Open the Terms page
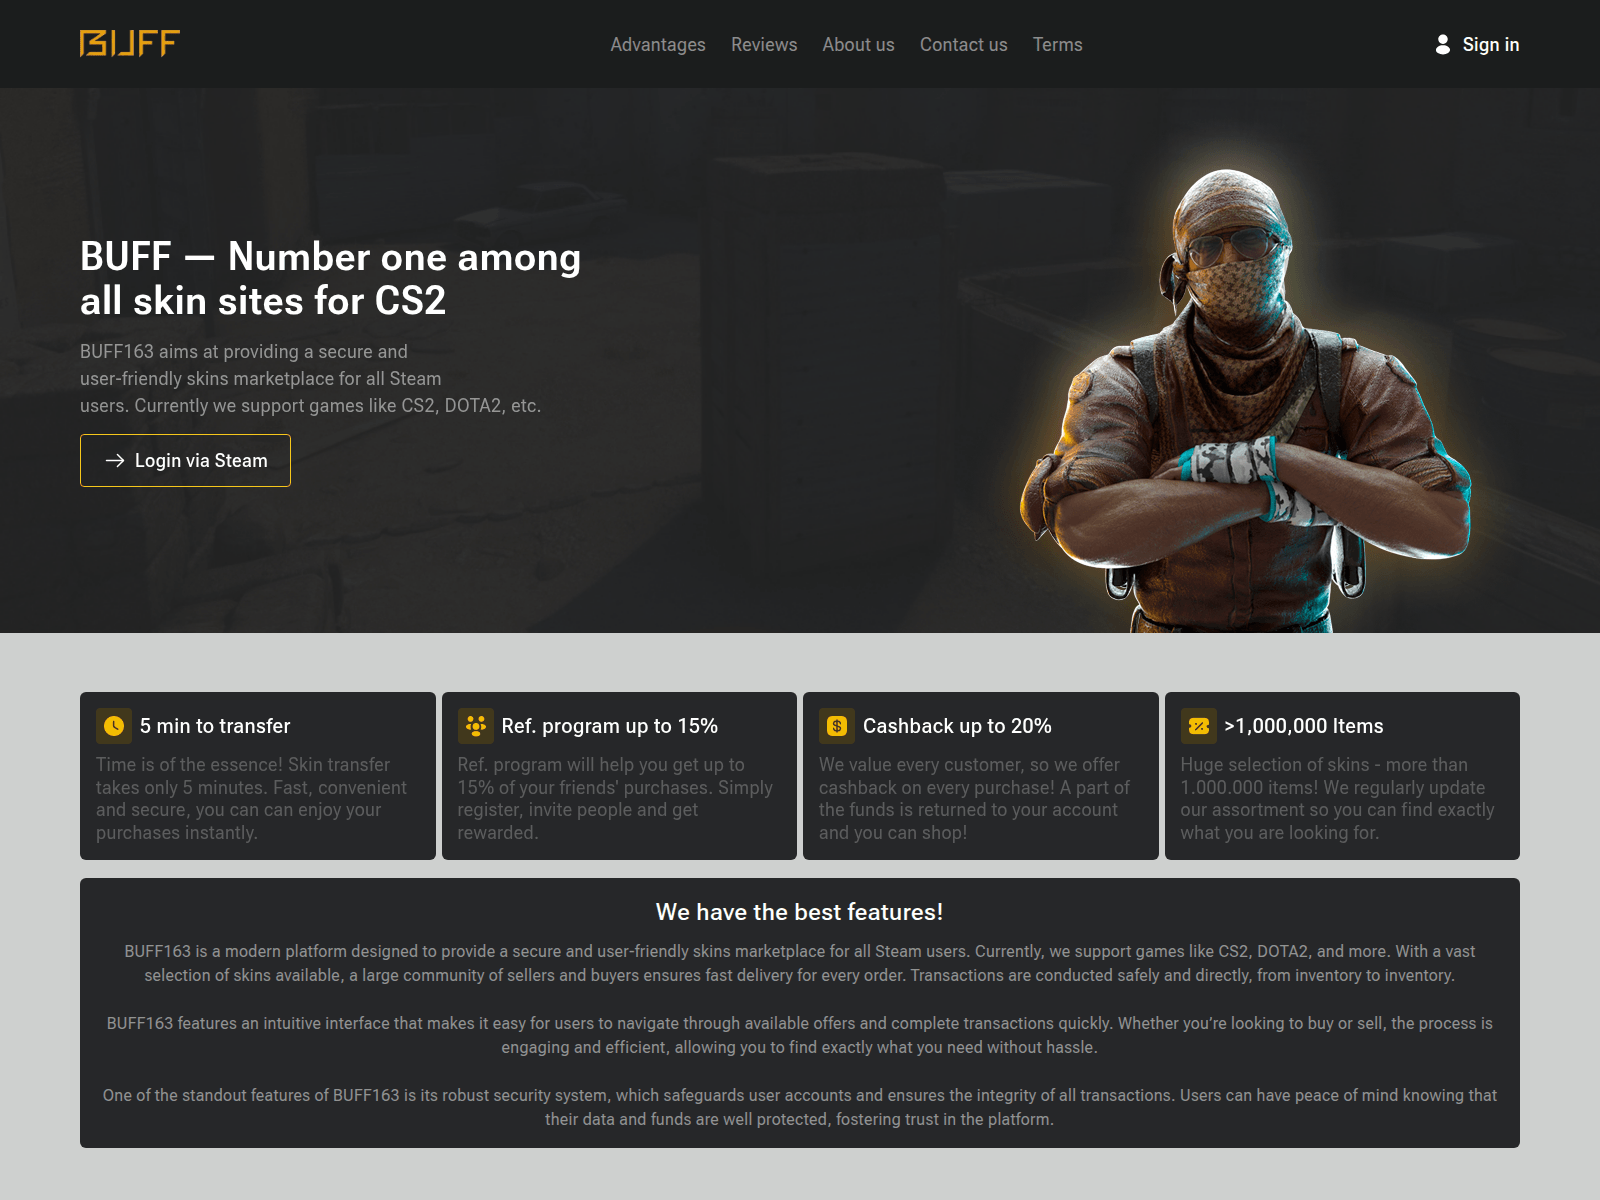 click(x=1057, y=44)
